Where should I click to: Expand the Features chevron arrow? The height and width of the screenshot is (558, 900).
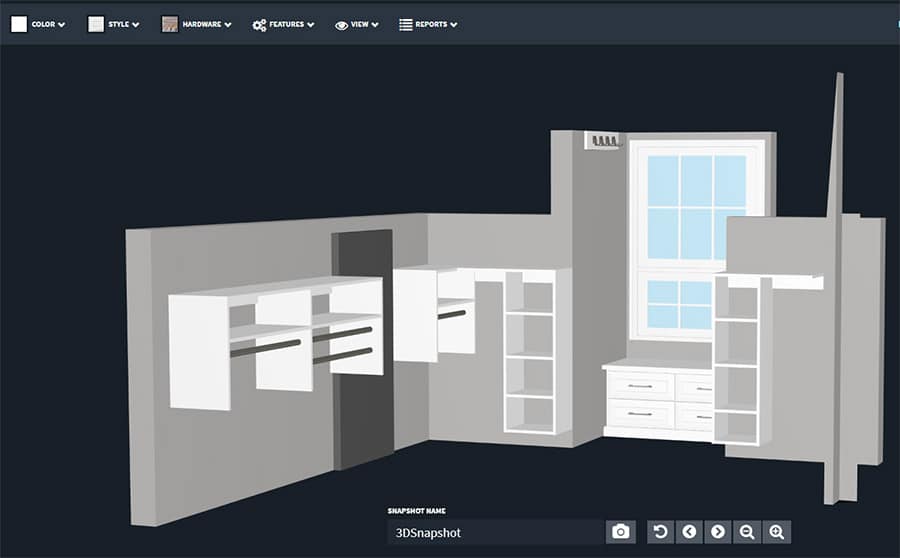pyautogui.click(x=311, y=25)
